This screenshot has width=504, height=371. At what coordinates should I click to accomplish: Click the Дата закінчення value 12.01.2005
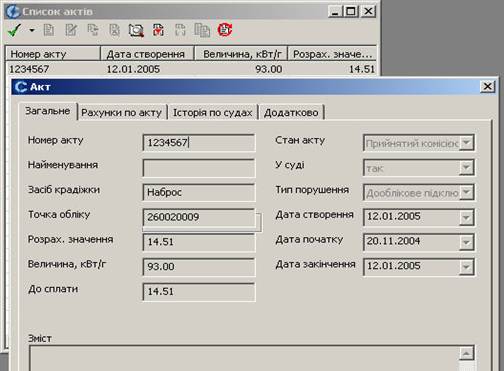tap(394, 266)
